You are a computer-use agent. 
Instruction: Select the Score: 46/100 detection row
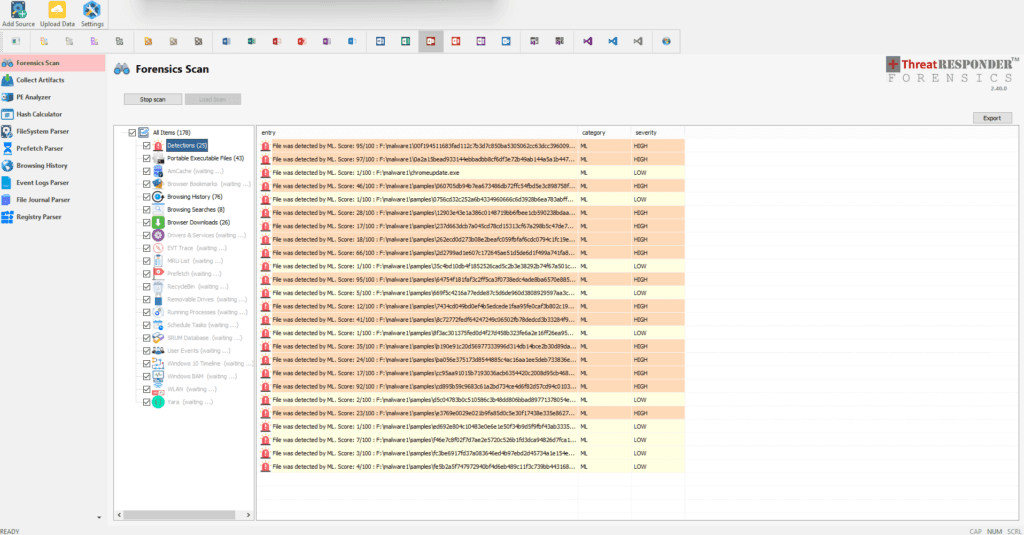click(x=470, y=186)
